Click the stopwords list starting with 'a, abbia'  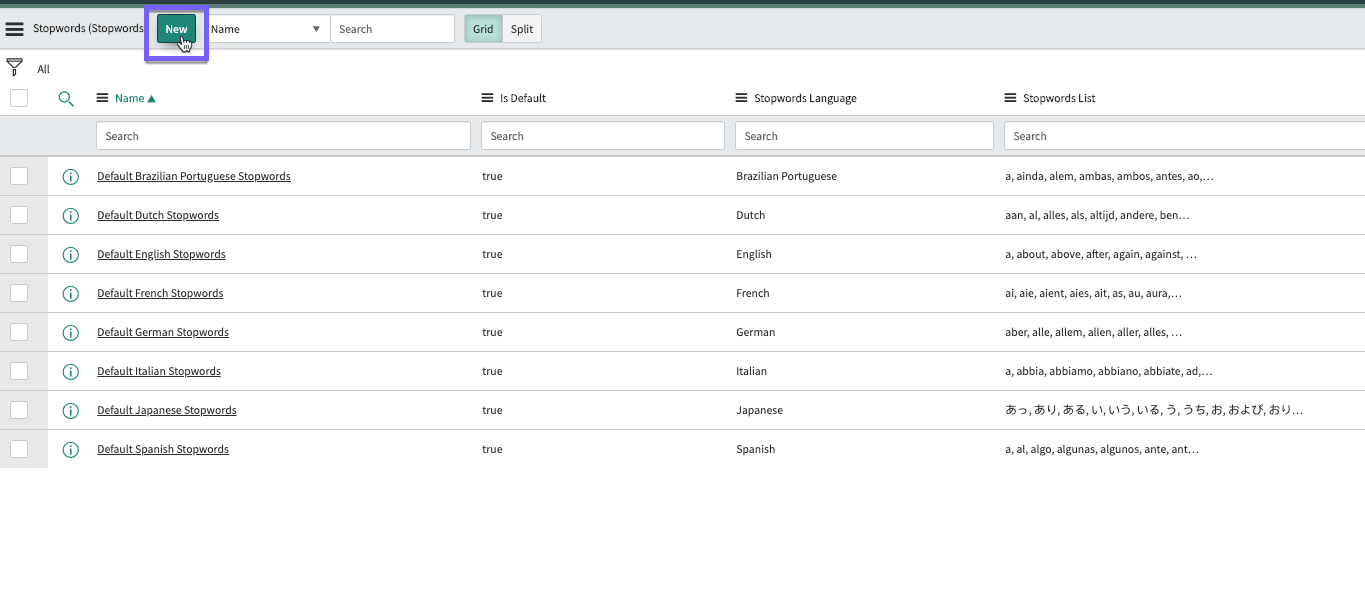pos(1108,371)
